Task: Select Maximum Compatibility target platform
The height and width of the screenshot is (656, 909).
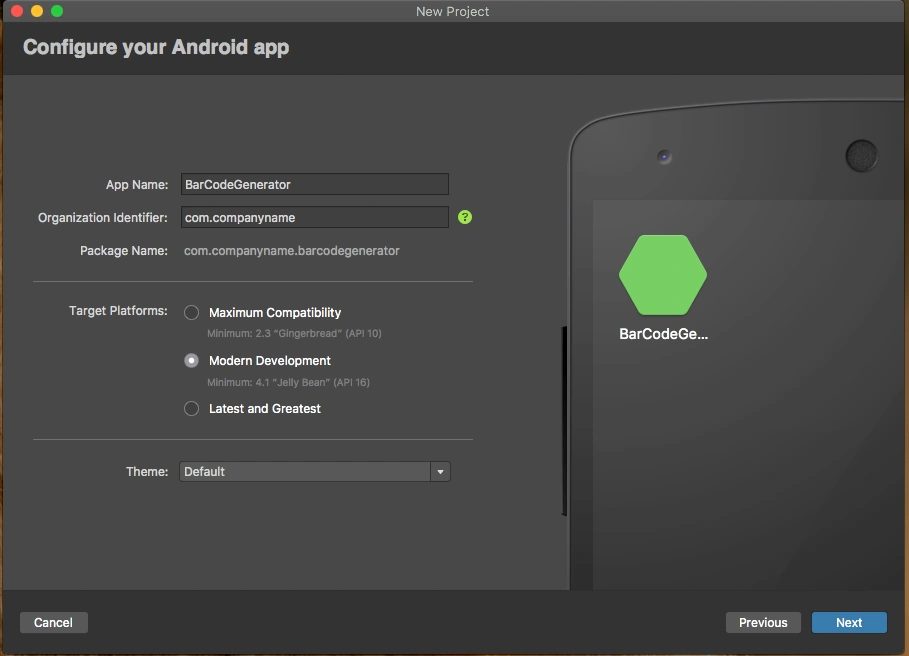Action: tap(191, 313)
